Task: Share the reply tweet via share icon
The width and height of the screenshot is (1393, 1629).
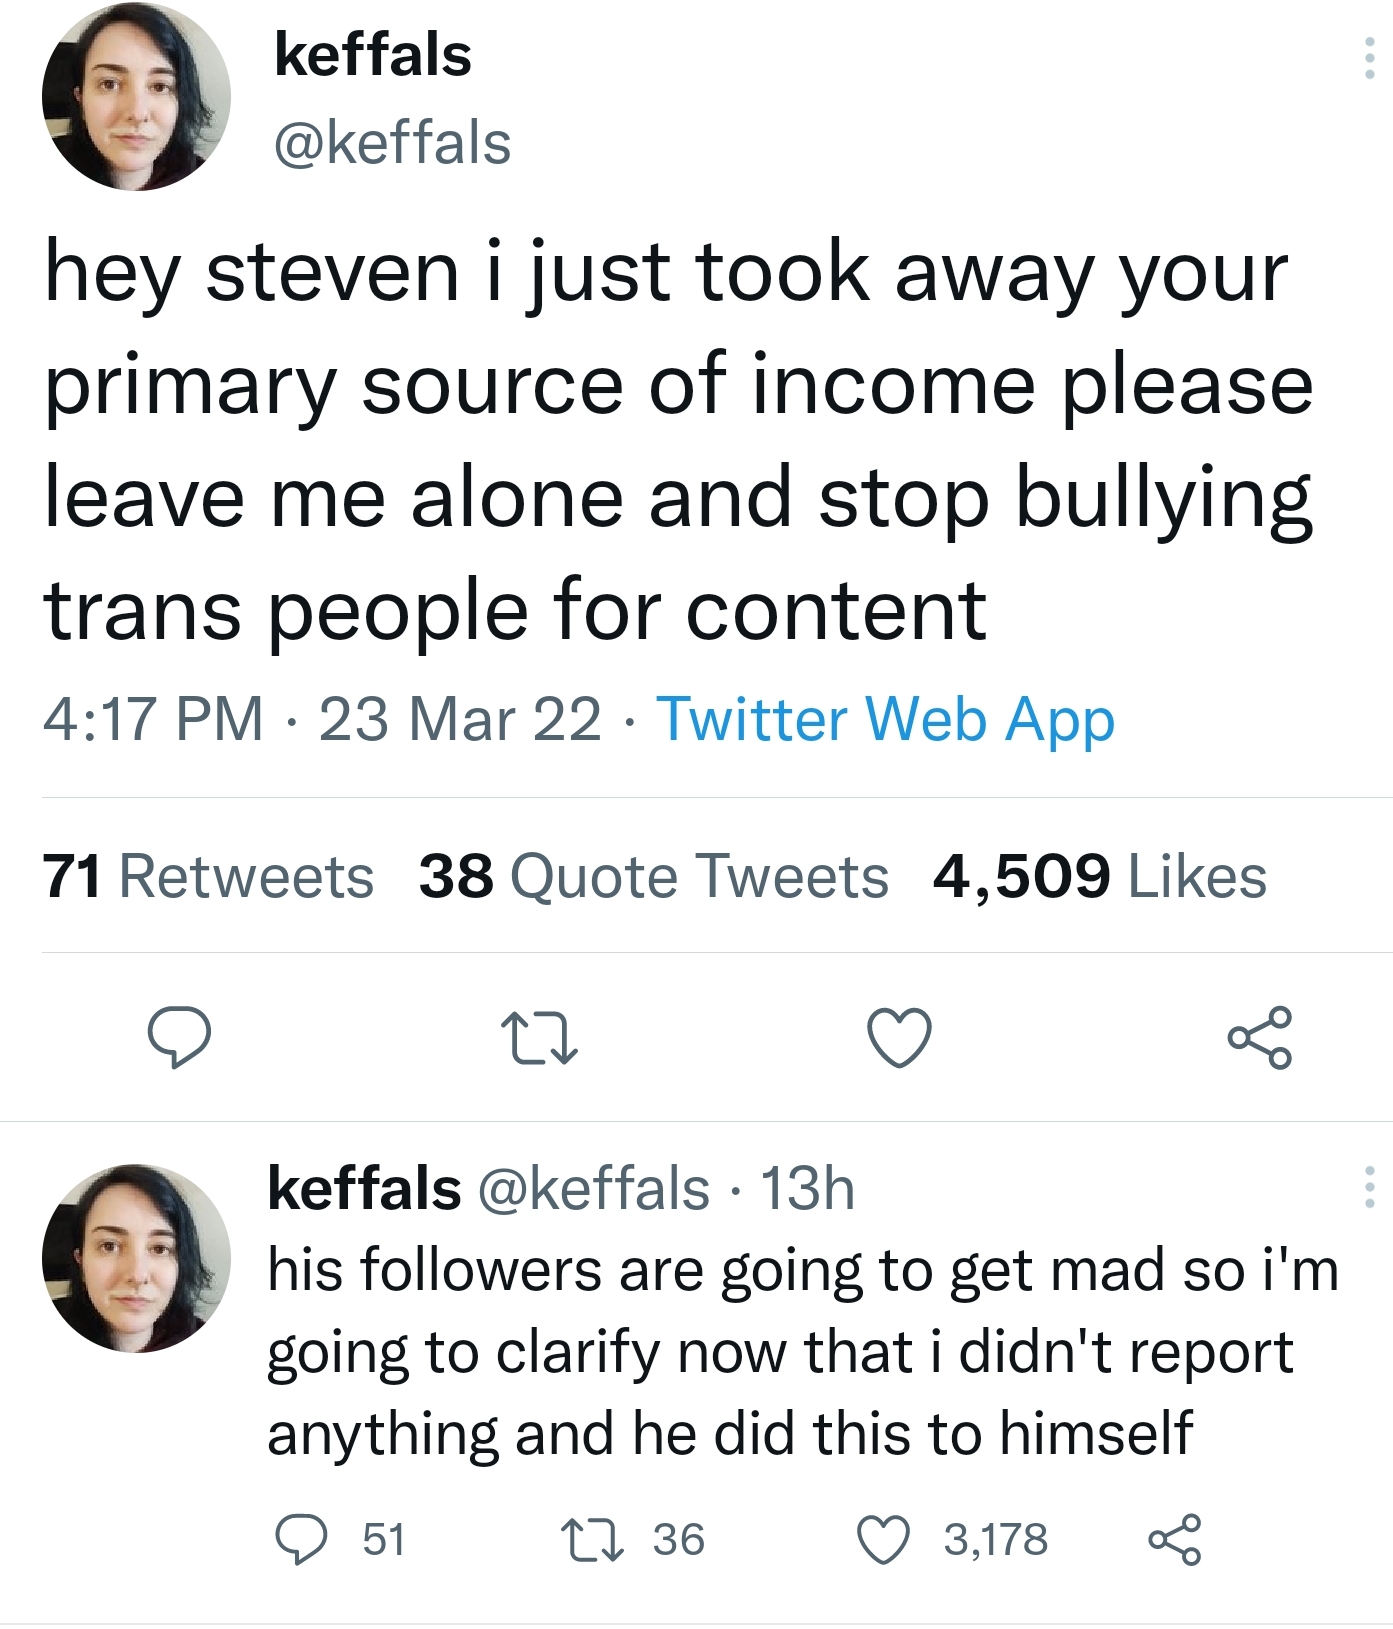Action: [1174, 1539]
